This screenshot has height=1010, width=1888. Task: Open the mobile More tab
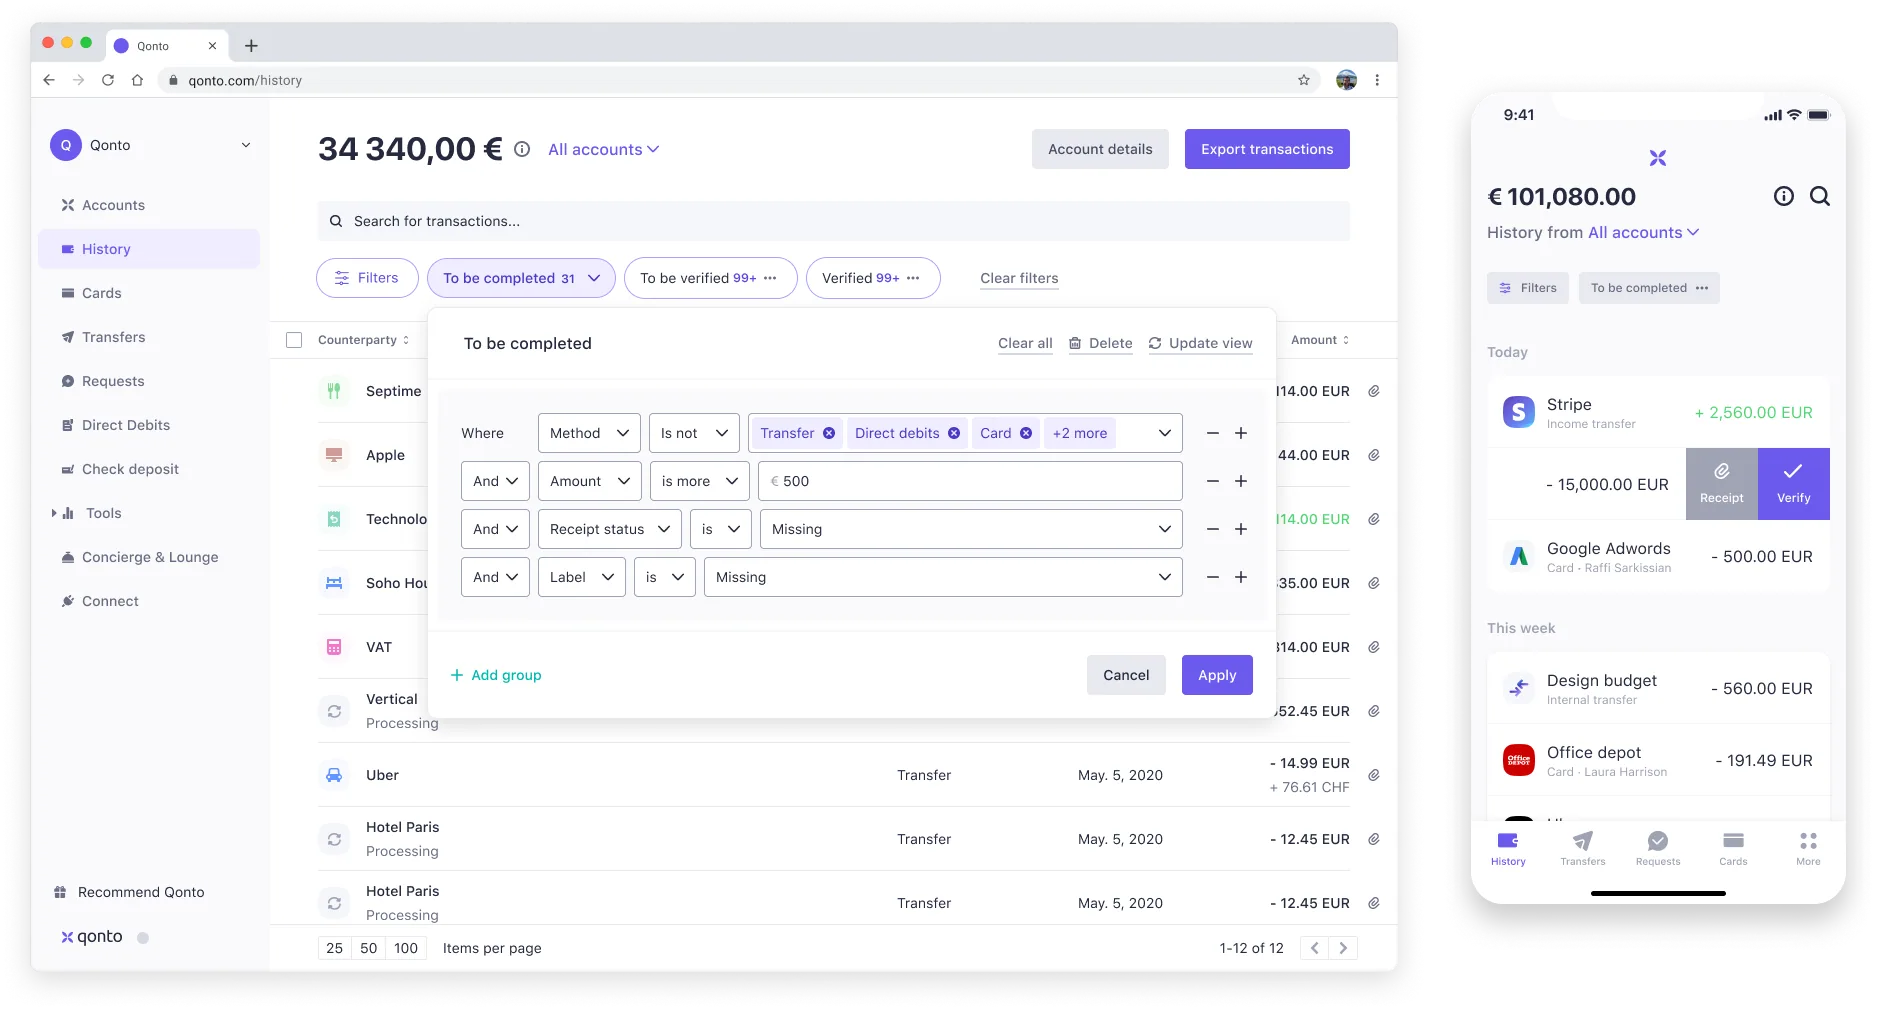(x=1808, y=848)
